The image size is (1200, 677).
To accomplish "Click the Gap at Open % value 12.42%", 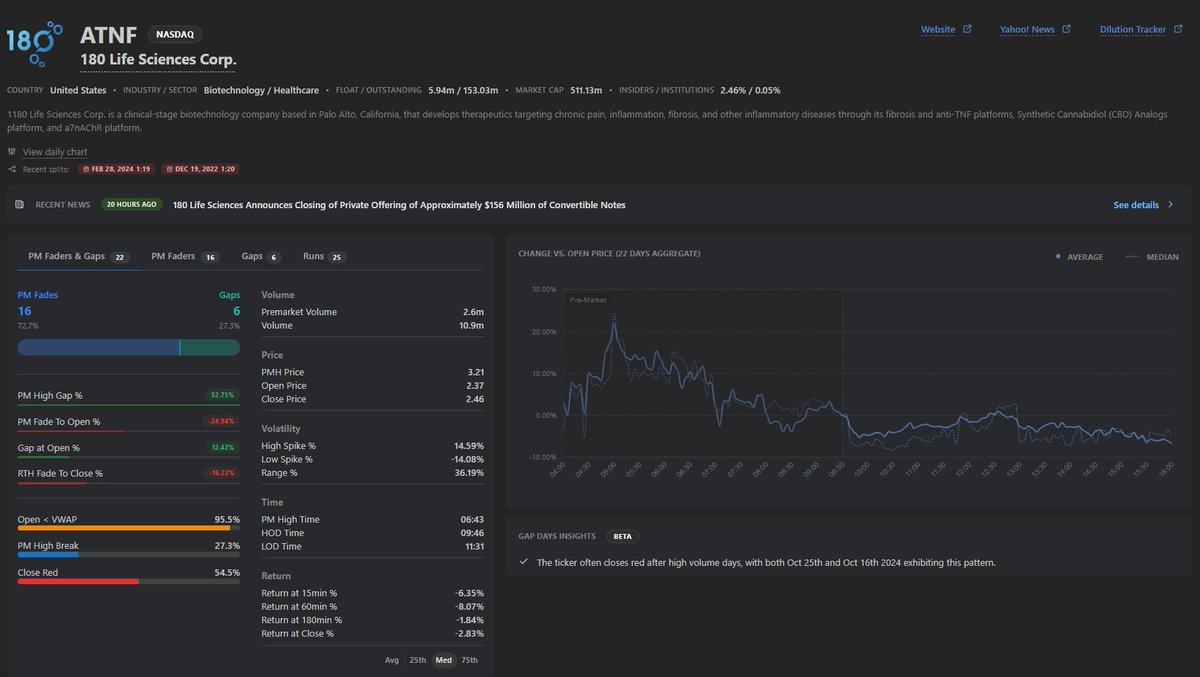I will pos(223,447).
